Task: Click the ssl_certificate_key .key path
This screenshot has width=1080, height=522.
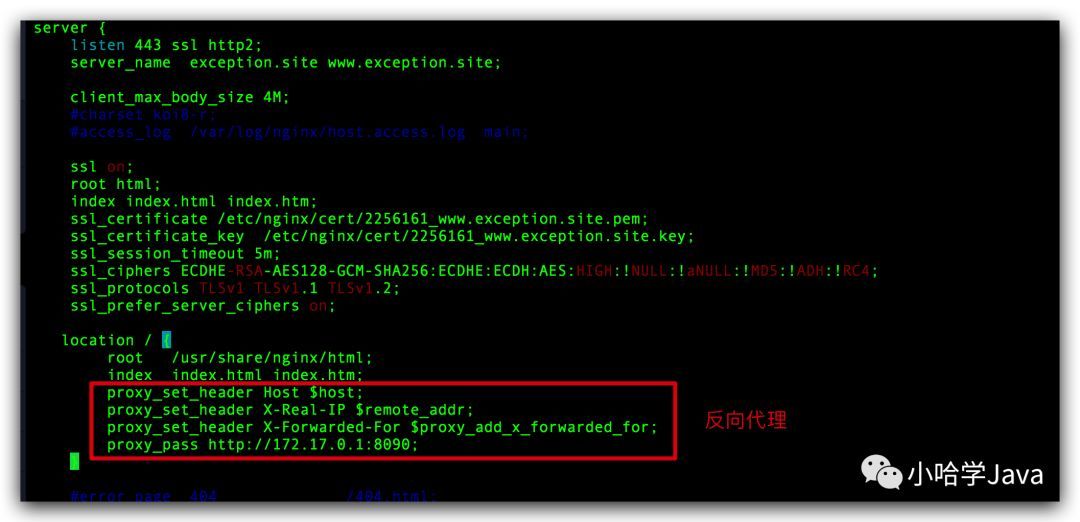Action: (478, 236)
